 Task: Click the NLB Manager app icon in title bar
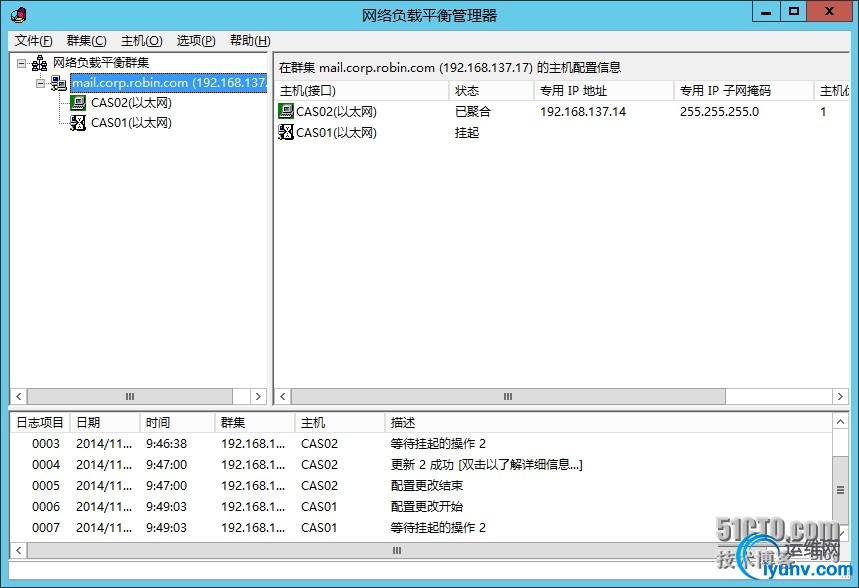tap(18, 15)
